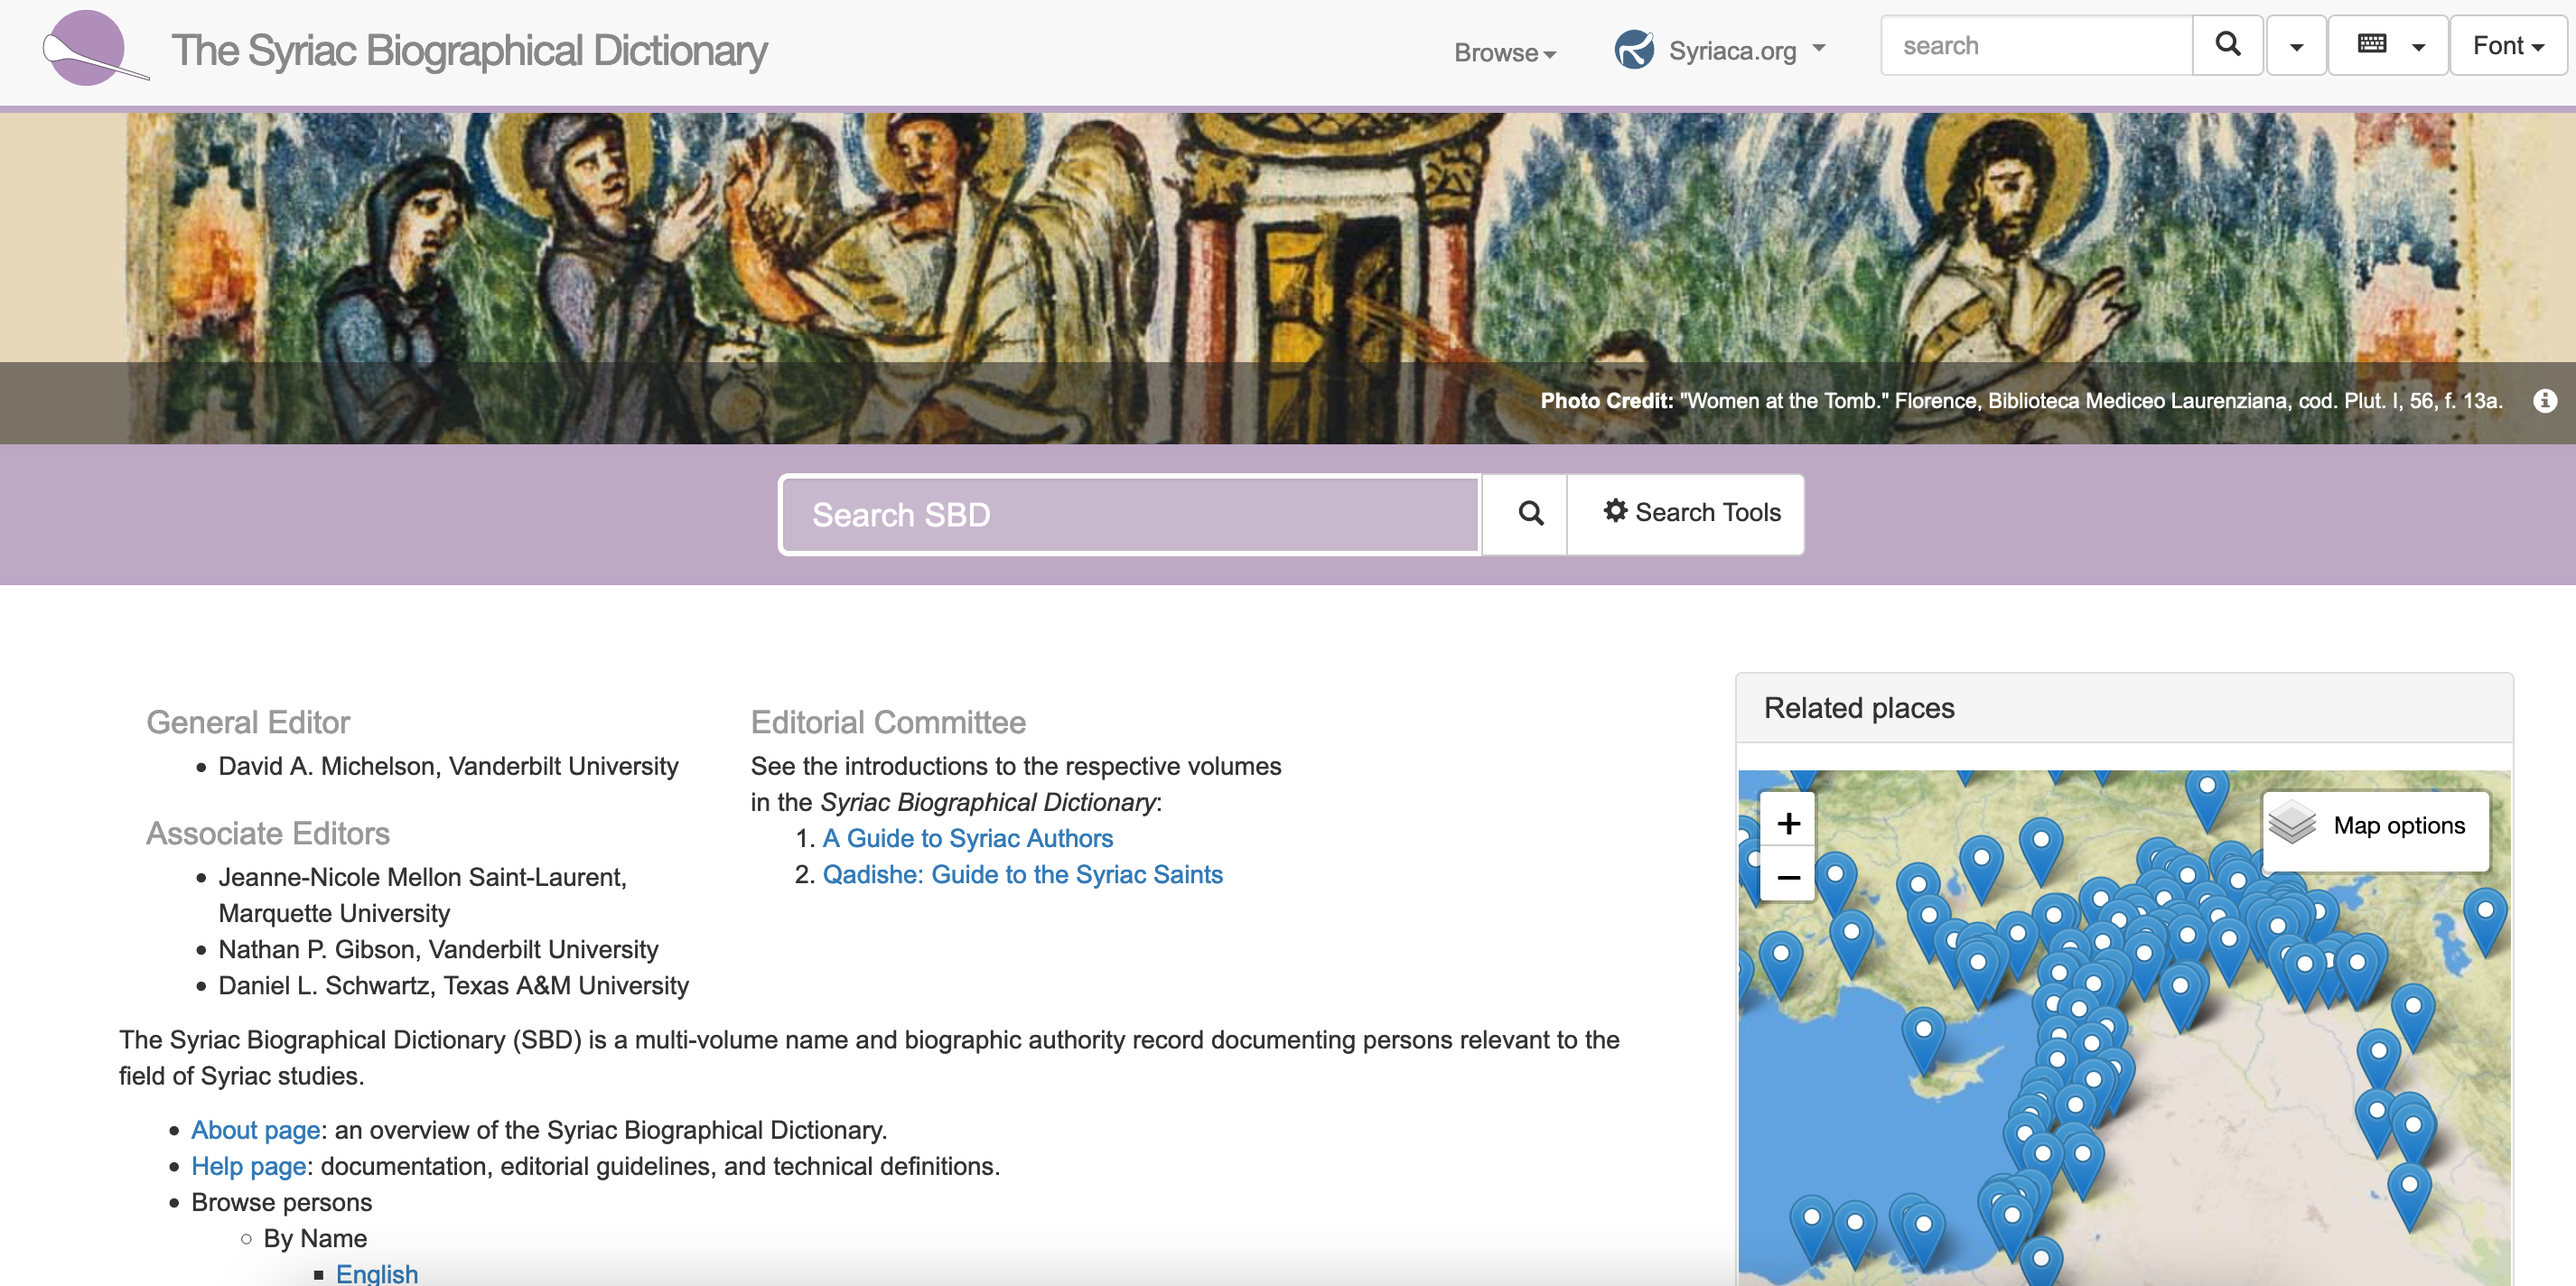This screenshot has height=1286, width=2576.
Task: Click the Syriaca.org bird logo icon
Action: tap(1634, 49)
